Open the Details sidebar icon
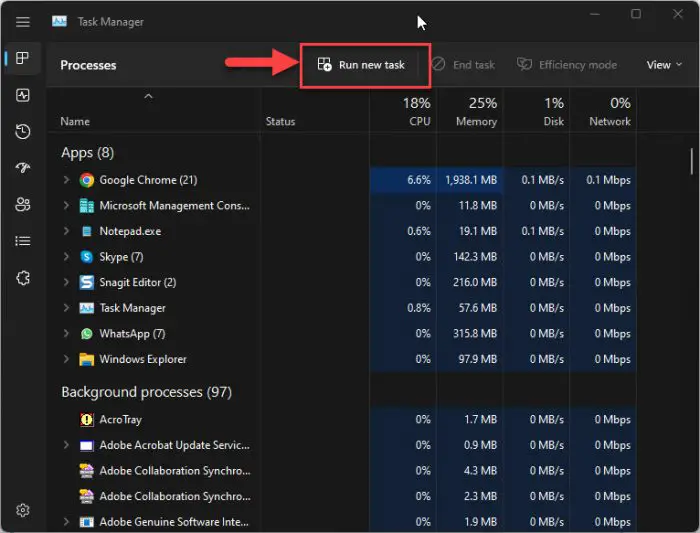Screen dimensions: 700x533 (23, 241)
